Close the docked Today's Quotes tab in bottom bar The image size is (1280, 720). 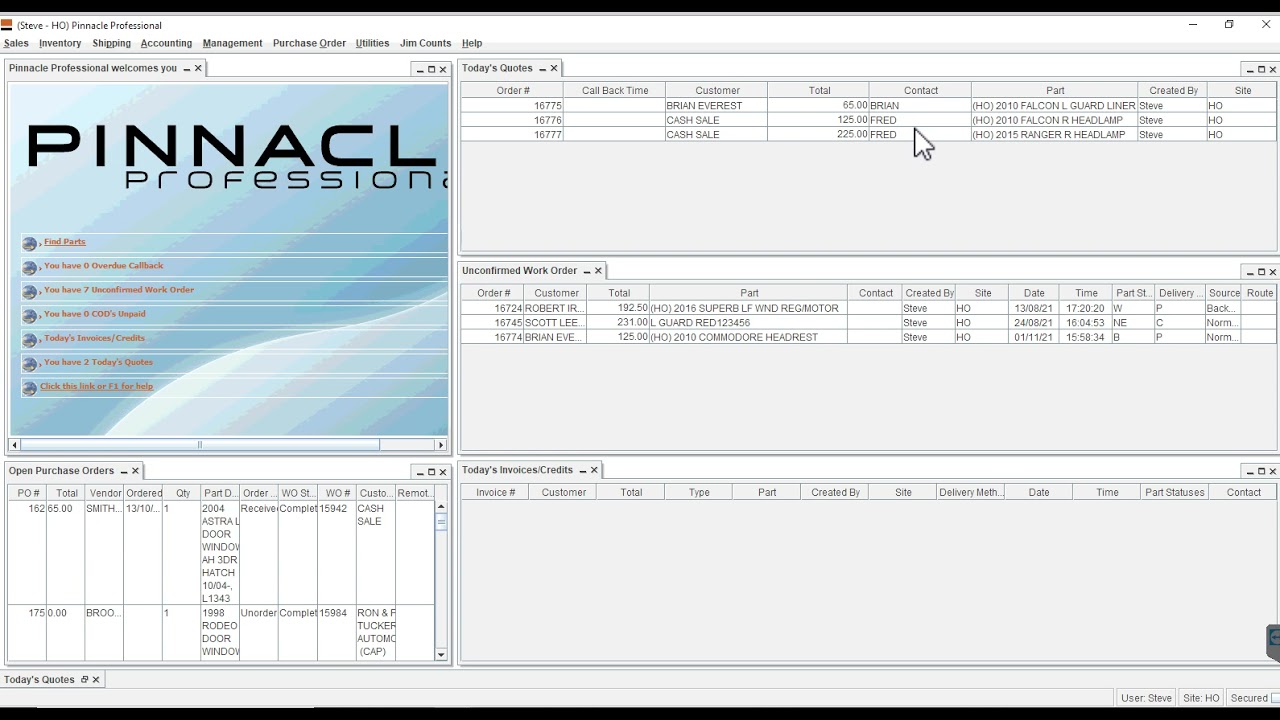96,680
